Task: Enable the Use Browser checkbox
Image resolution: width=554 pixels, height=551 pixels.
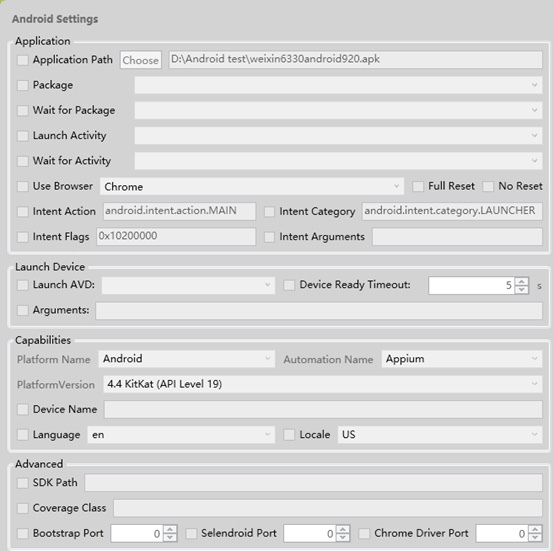Action: (23, 186)
